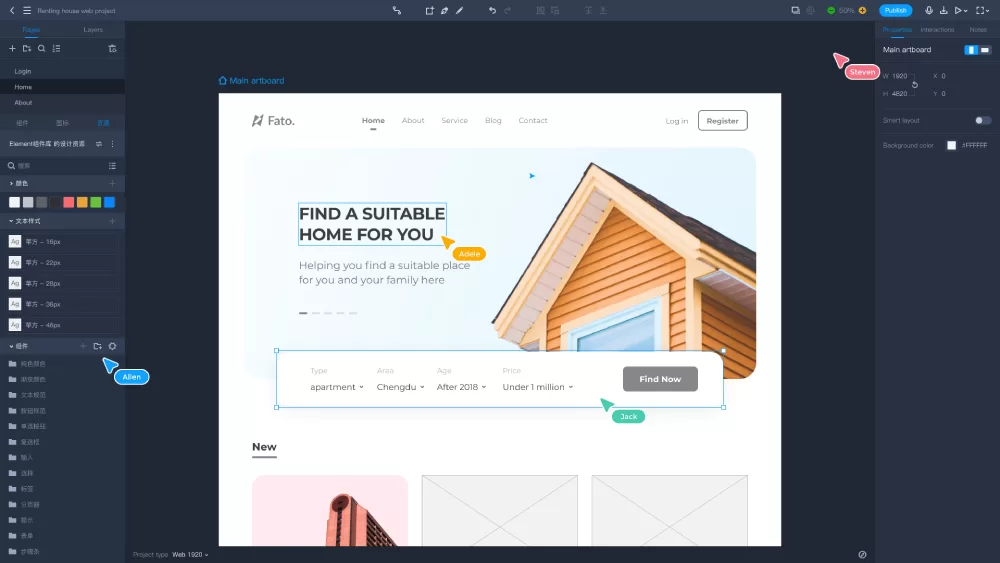1000x563 pixels.
Task: Click the microphone icon in top bar
Action: tap(929, 10)
